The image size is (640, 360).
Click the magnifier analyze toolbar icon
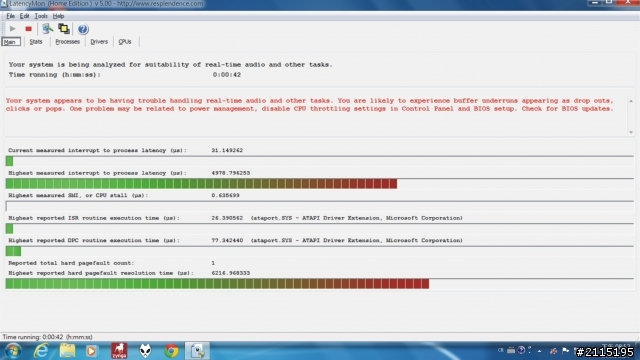tap(47, 29)
